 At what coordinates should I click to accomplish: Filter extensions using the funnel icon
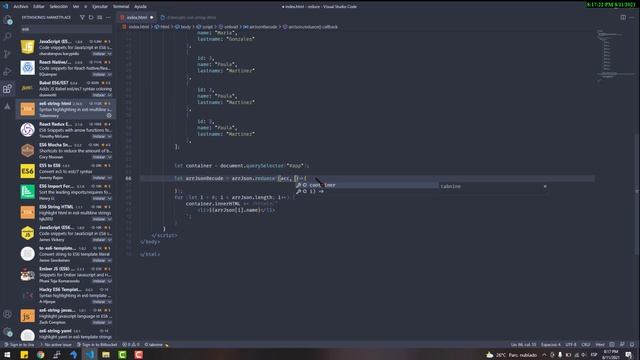tap(82, 18)
